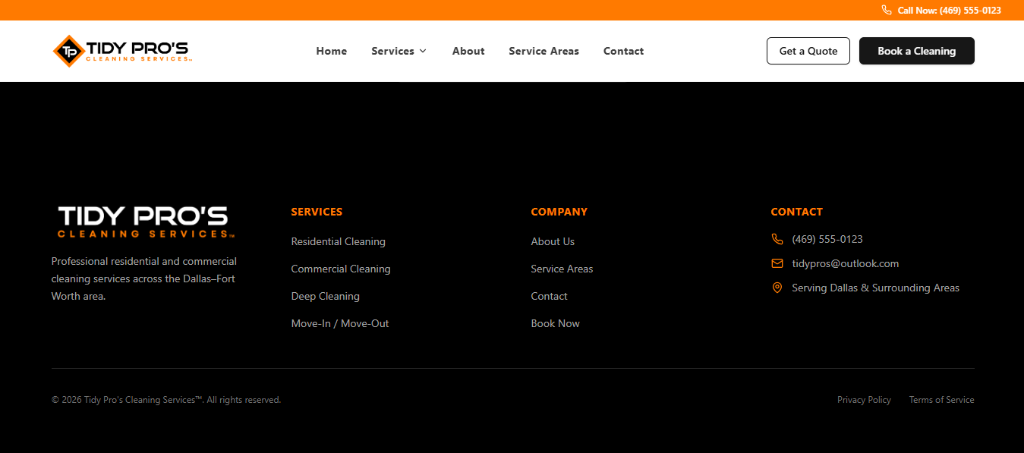The image size is (1024, 453).
Task: Click the Book Now footer link
Action: [x=555, y=324]
